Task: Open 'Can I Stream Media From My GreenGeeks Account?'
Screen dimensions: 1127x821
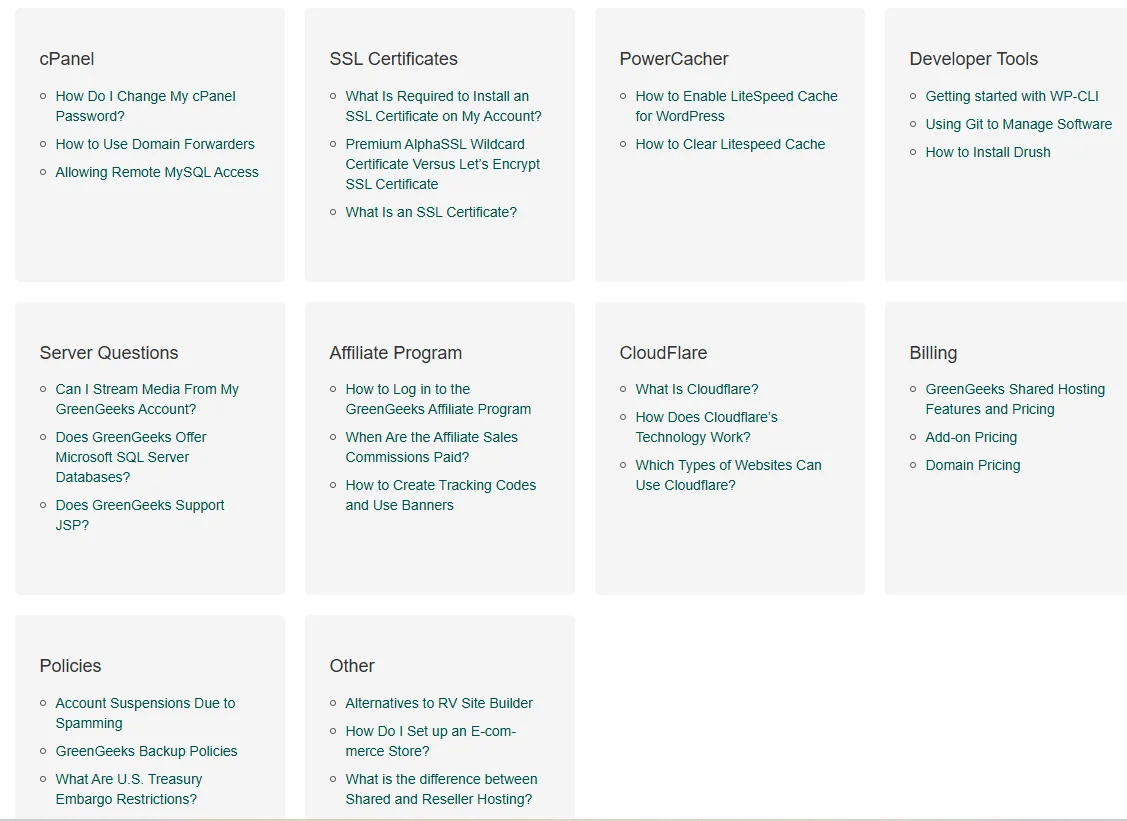Action: tap(147, 399)
